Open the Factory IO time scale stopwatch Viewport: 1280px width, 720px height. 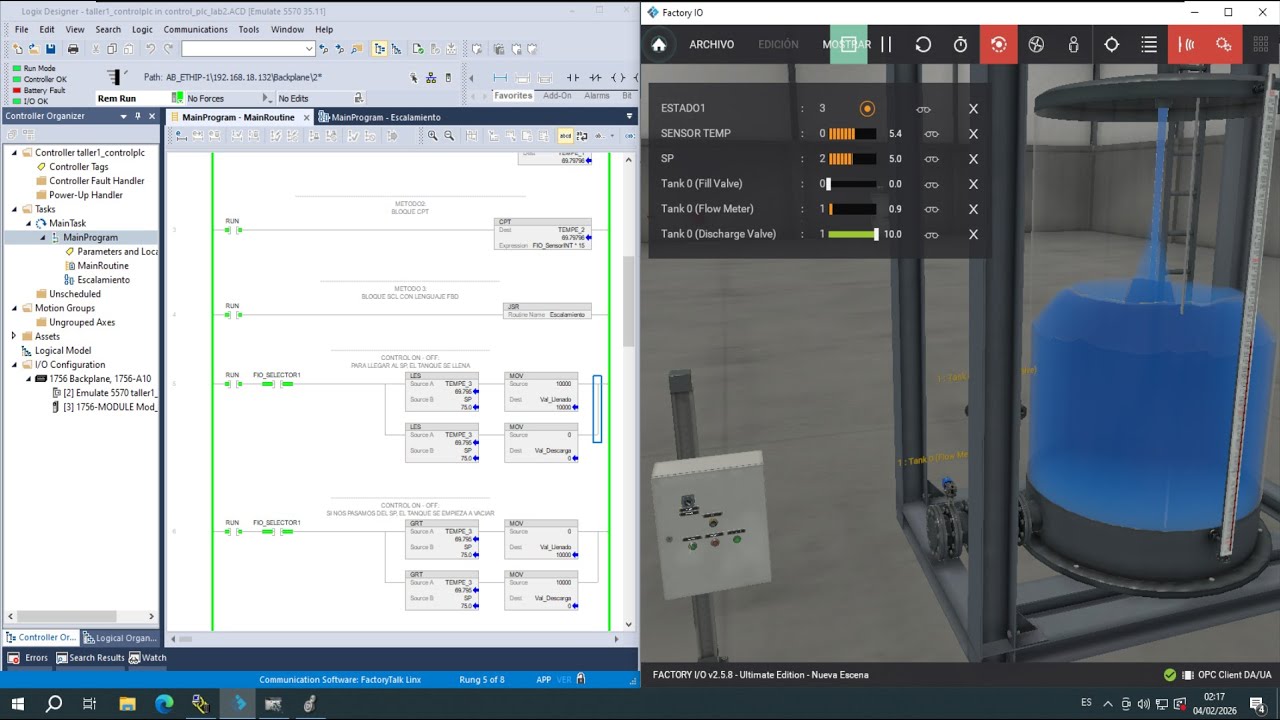[960, 44]
